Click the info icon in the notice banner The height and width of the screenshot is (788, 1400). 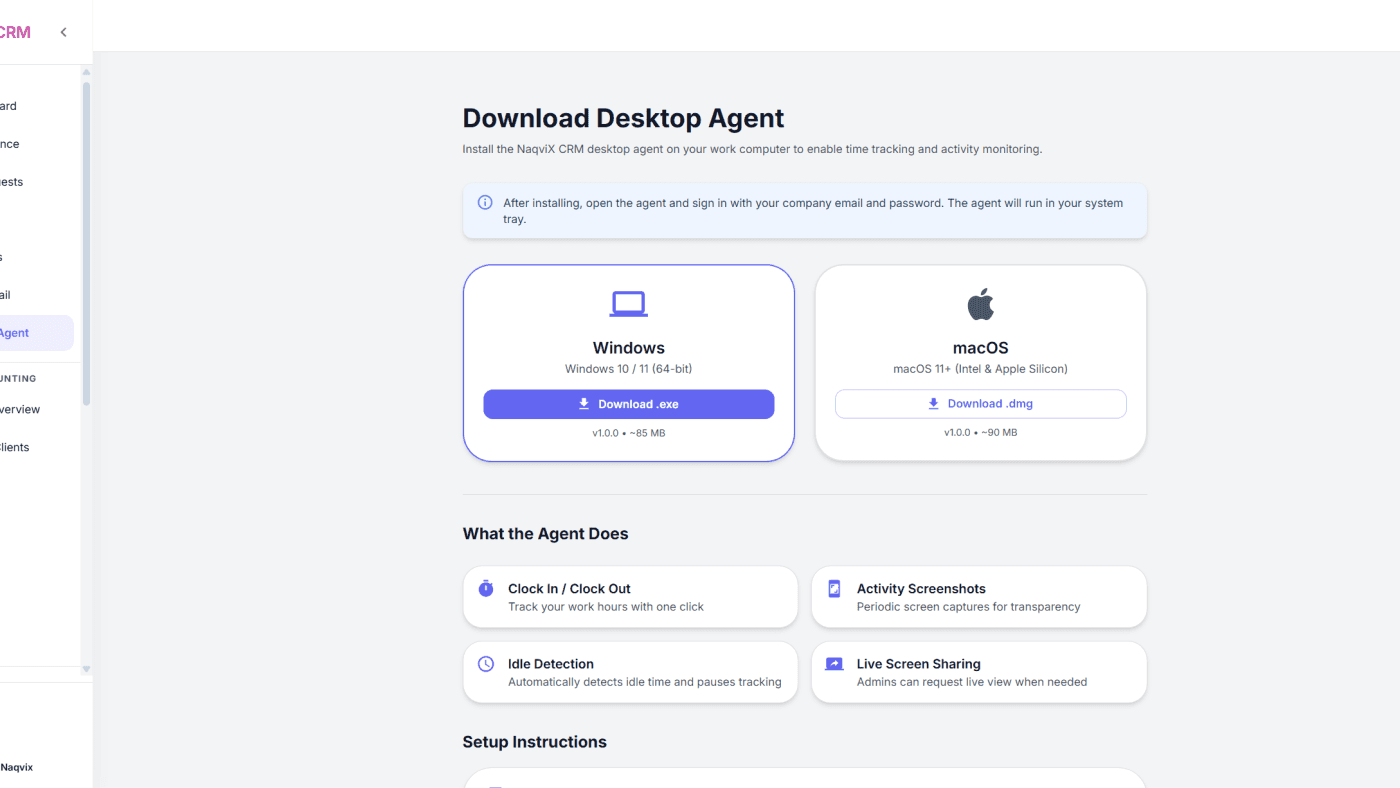point(485,203)
